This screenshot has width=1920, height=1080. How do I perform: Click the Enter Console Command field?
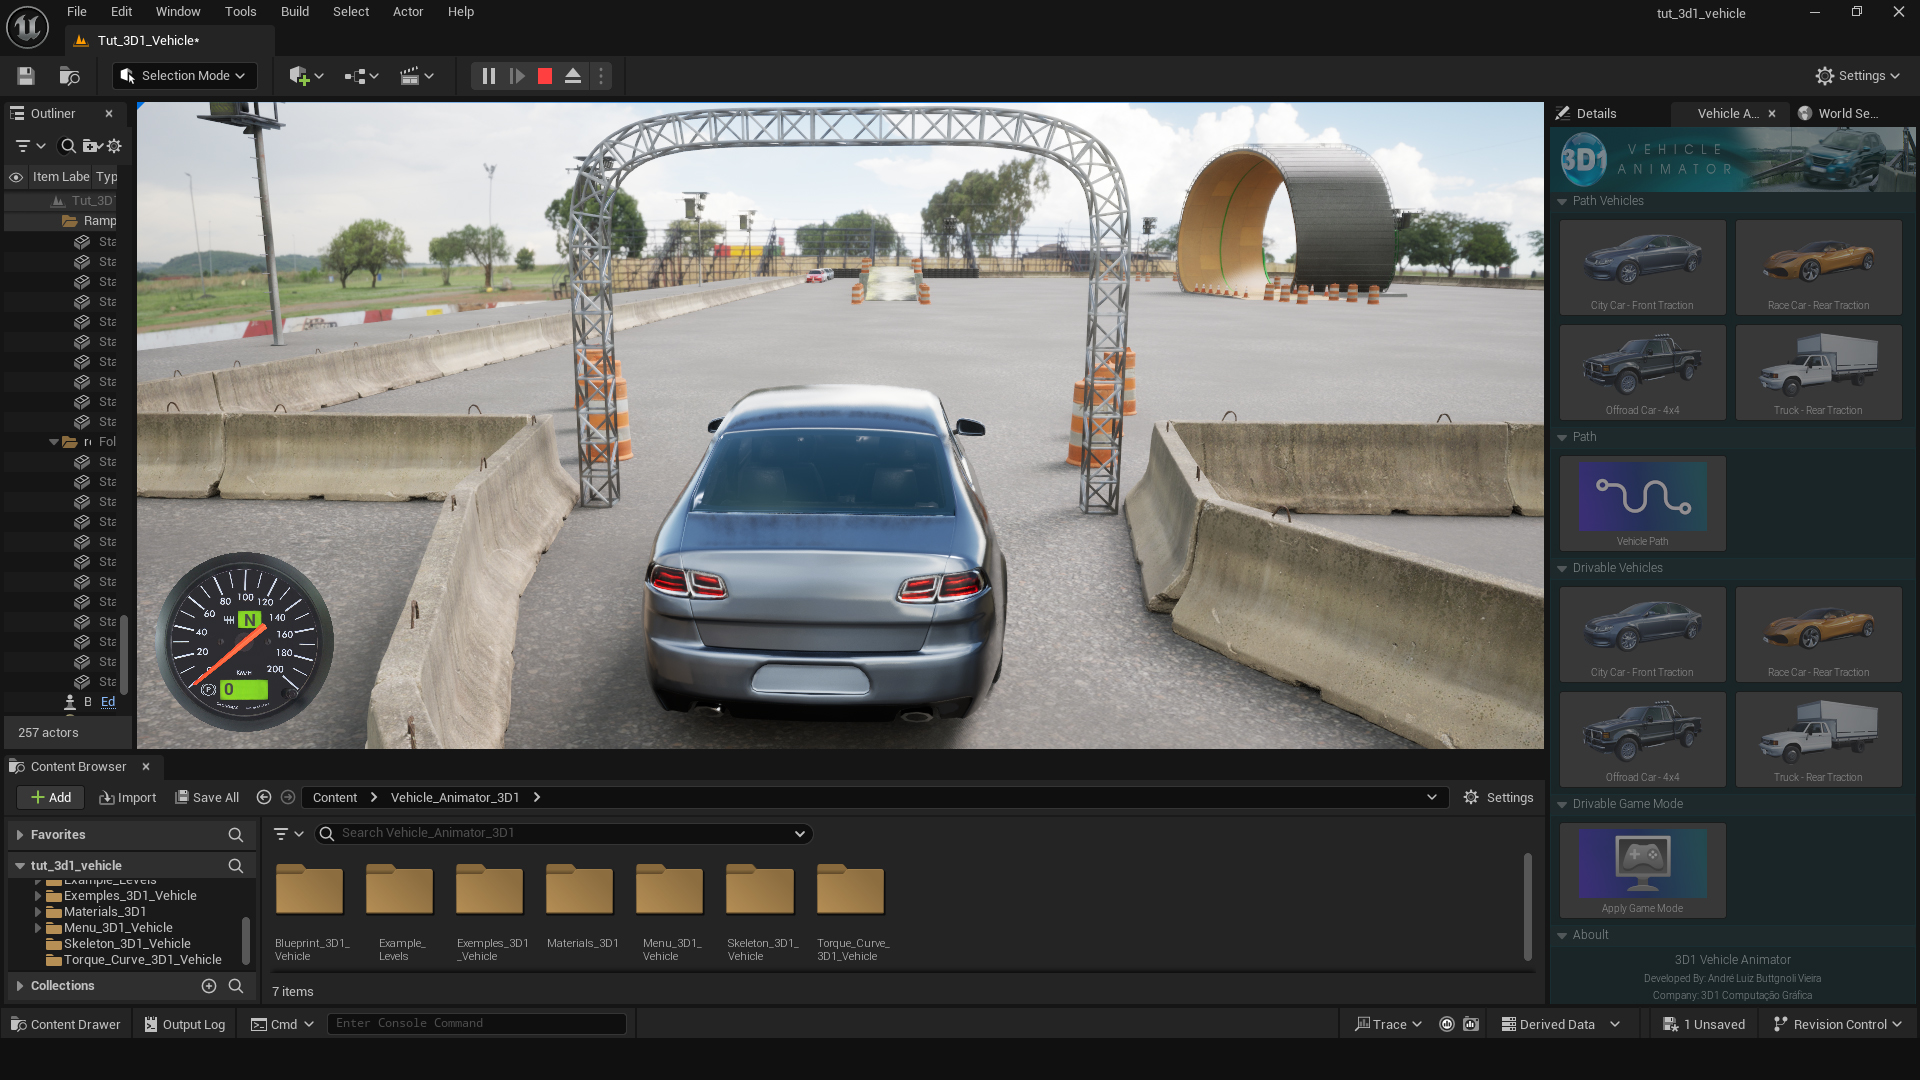476,1024
